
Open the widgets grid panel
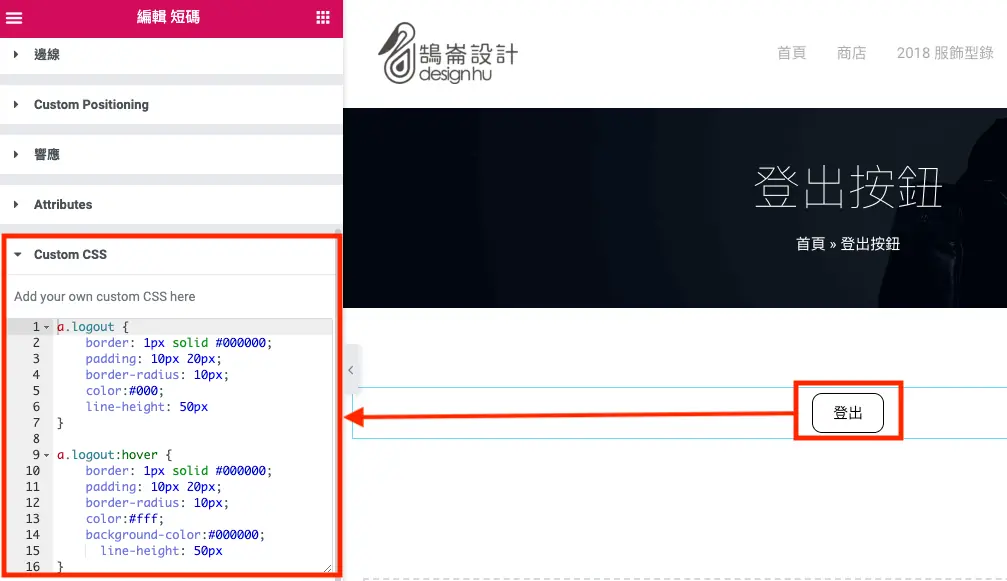[323, 17]
